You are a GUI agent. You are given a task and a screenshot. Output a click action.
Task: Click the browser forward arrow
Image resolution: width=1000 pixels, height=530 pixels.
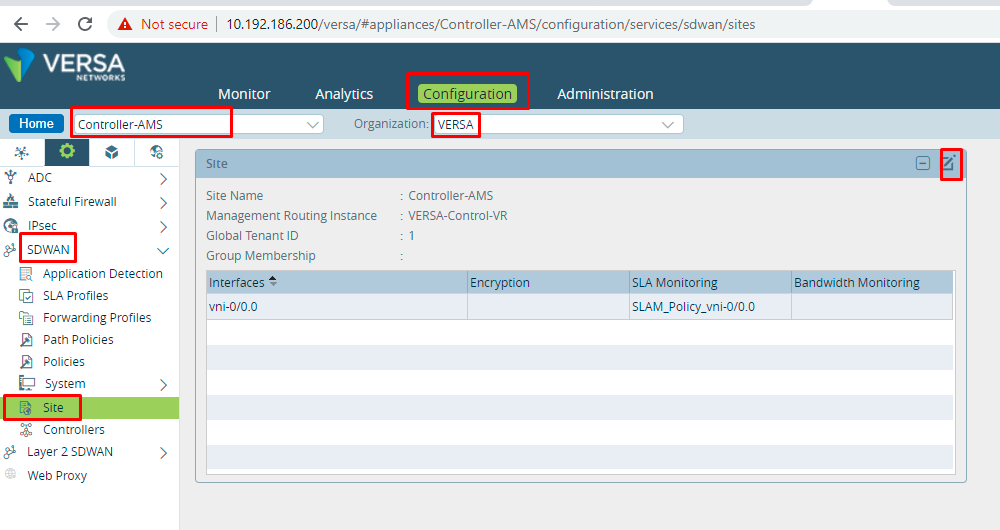click(53, 24)
